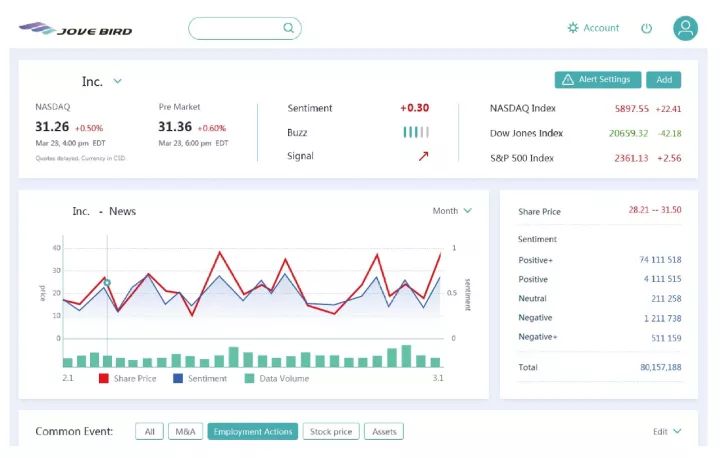This screenshot has height=458, width=720.
Task: Click the Buzz level bars indicator
Action: [416, 132]
